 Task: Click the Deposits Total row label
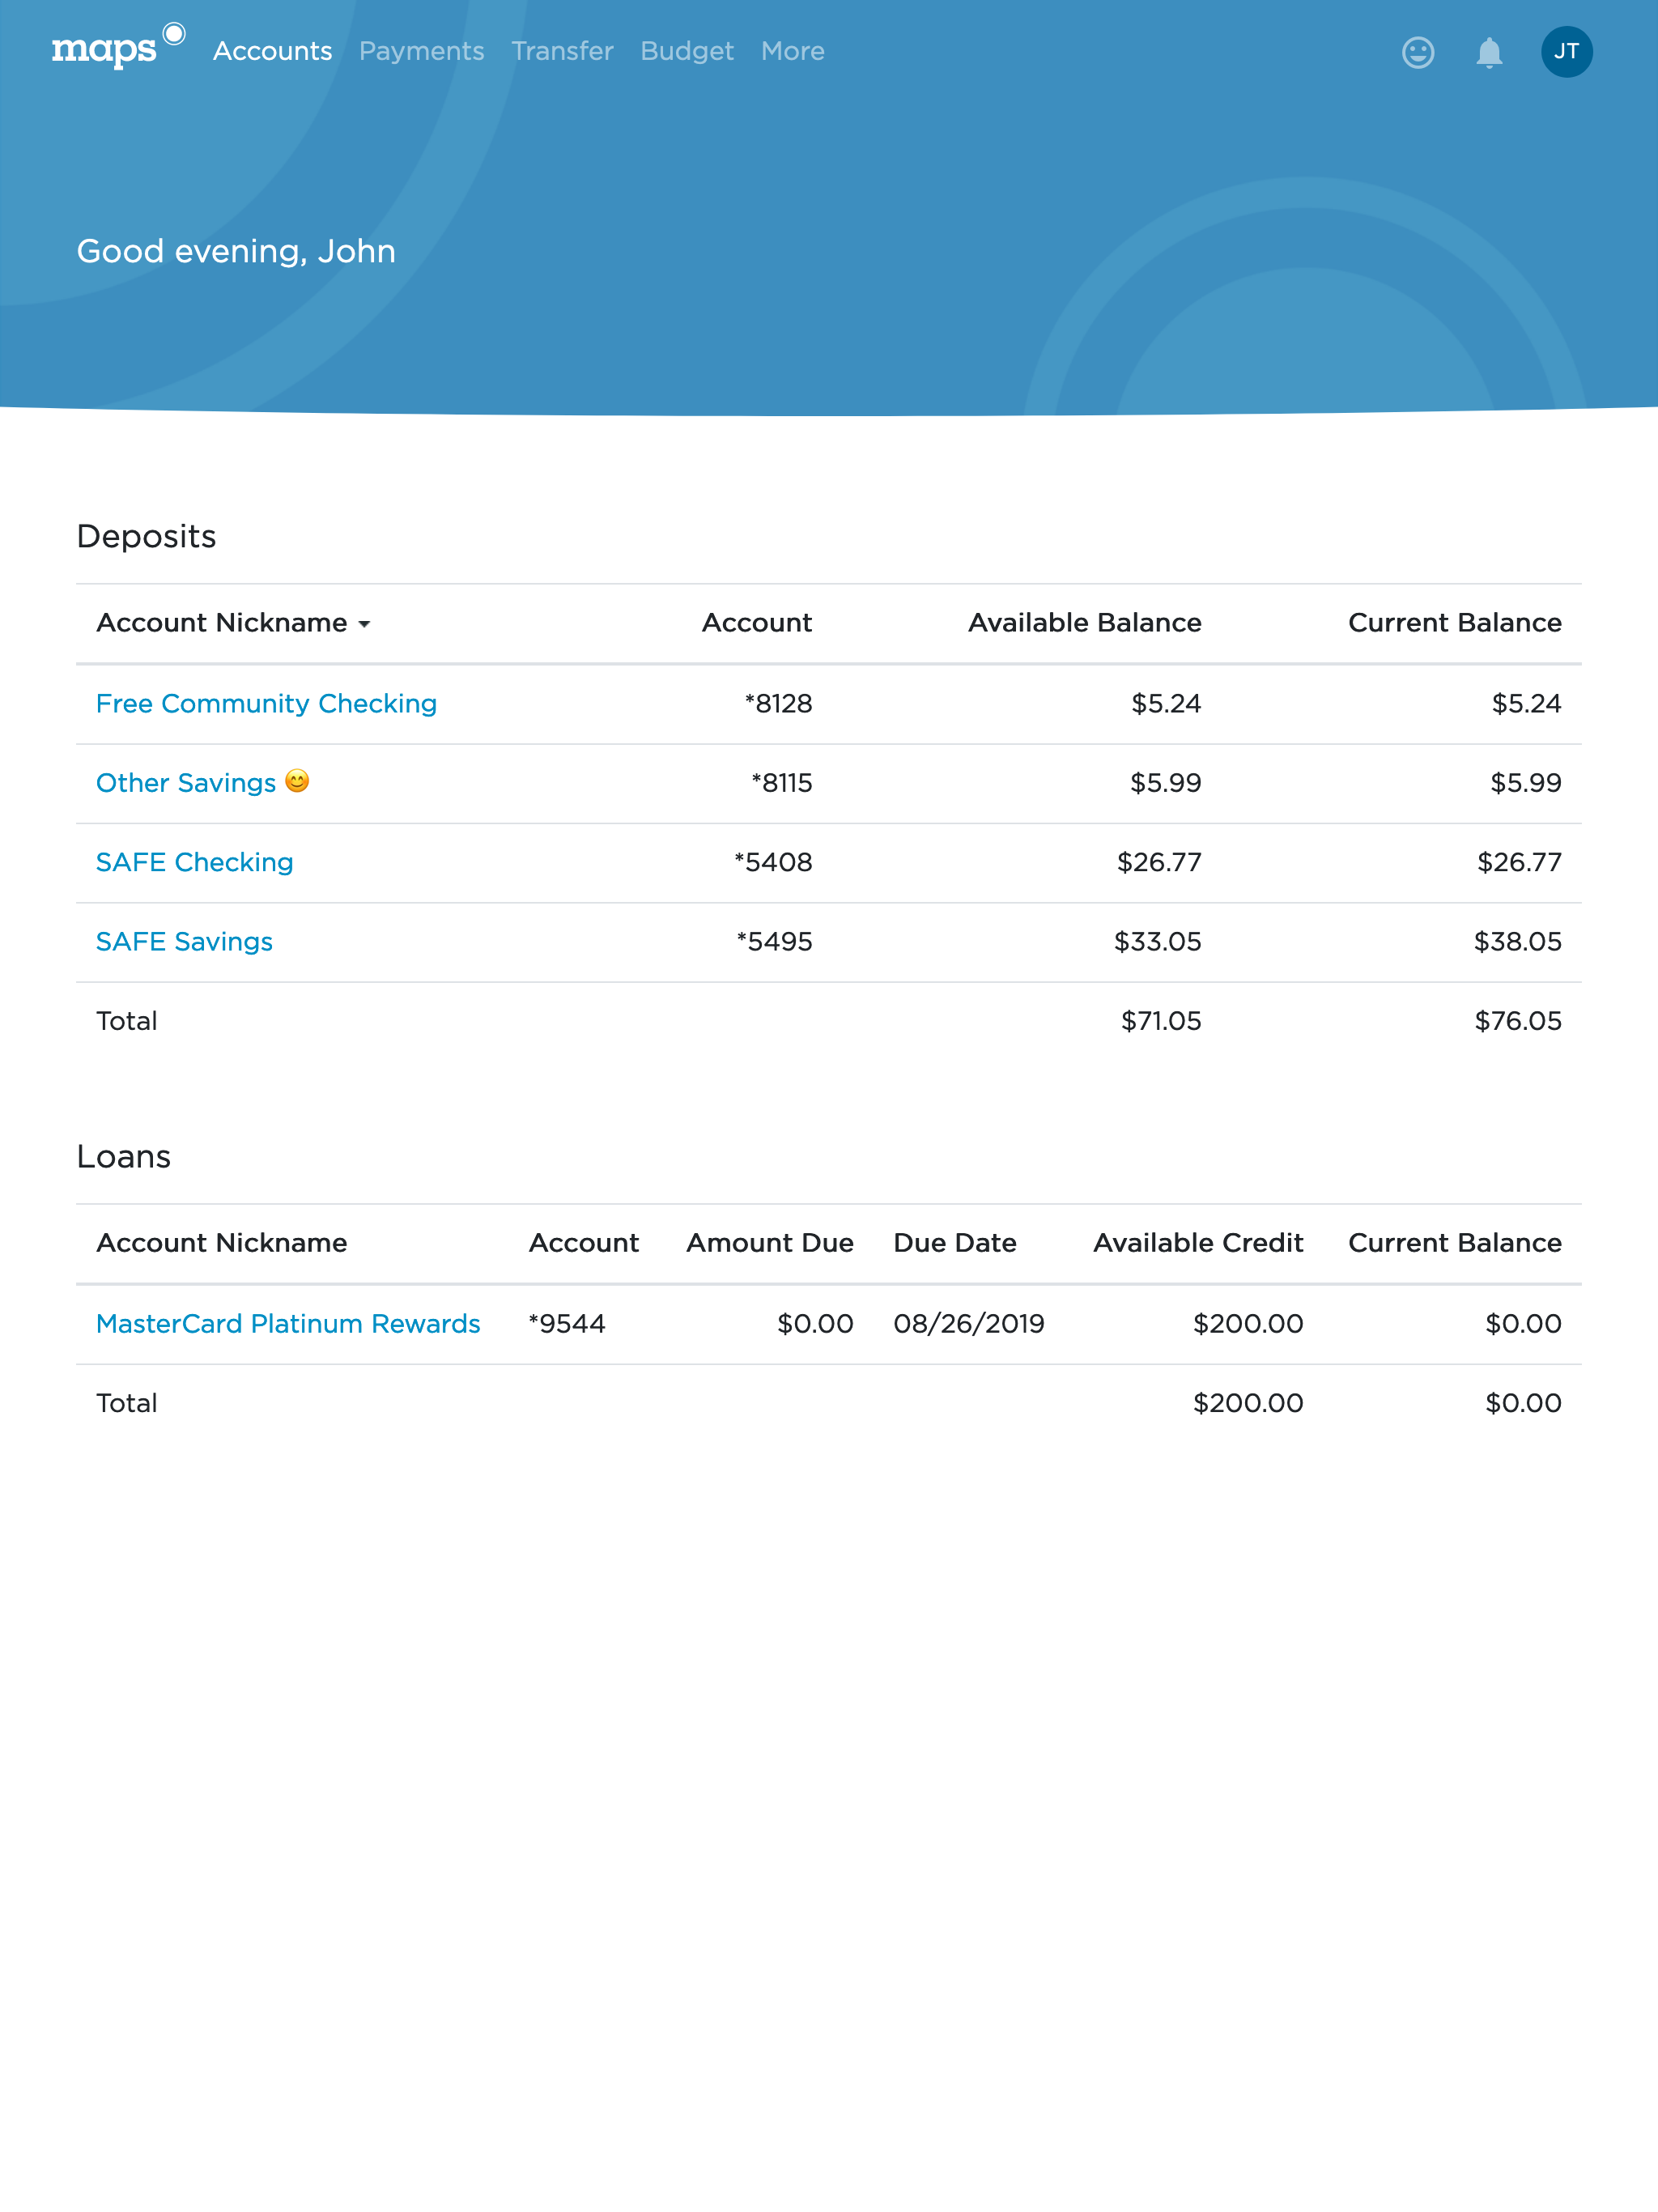(127, 1020)
